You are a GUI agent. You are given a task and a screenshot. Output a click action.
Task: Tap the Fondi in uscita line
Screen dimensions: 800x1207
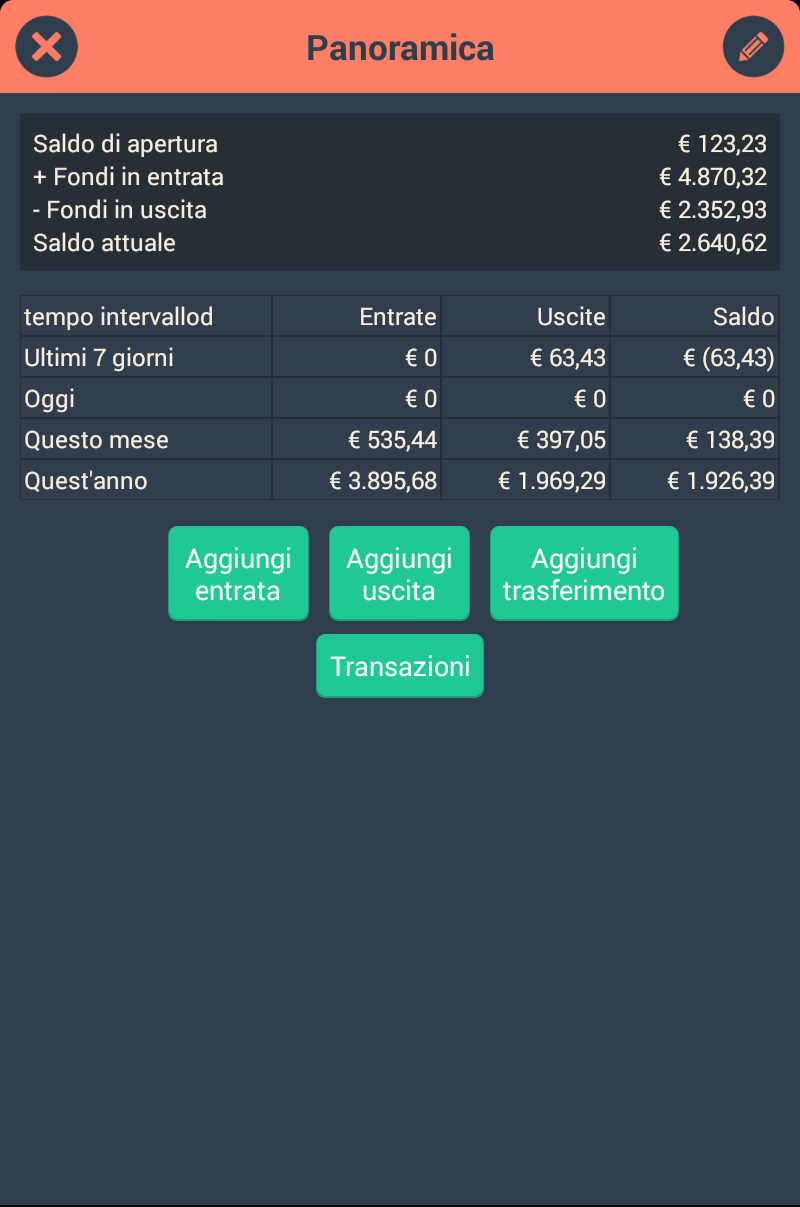(x=400, y=210)
